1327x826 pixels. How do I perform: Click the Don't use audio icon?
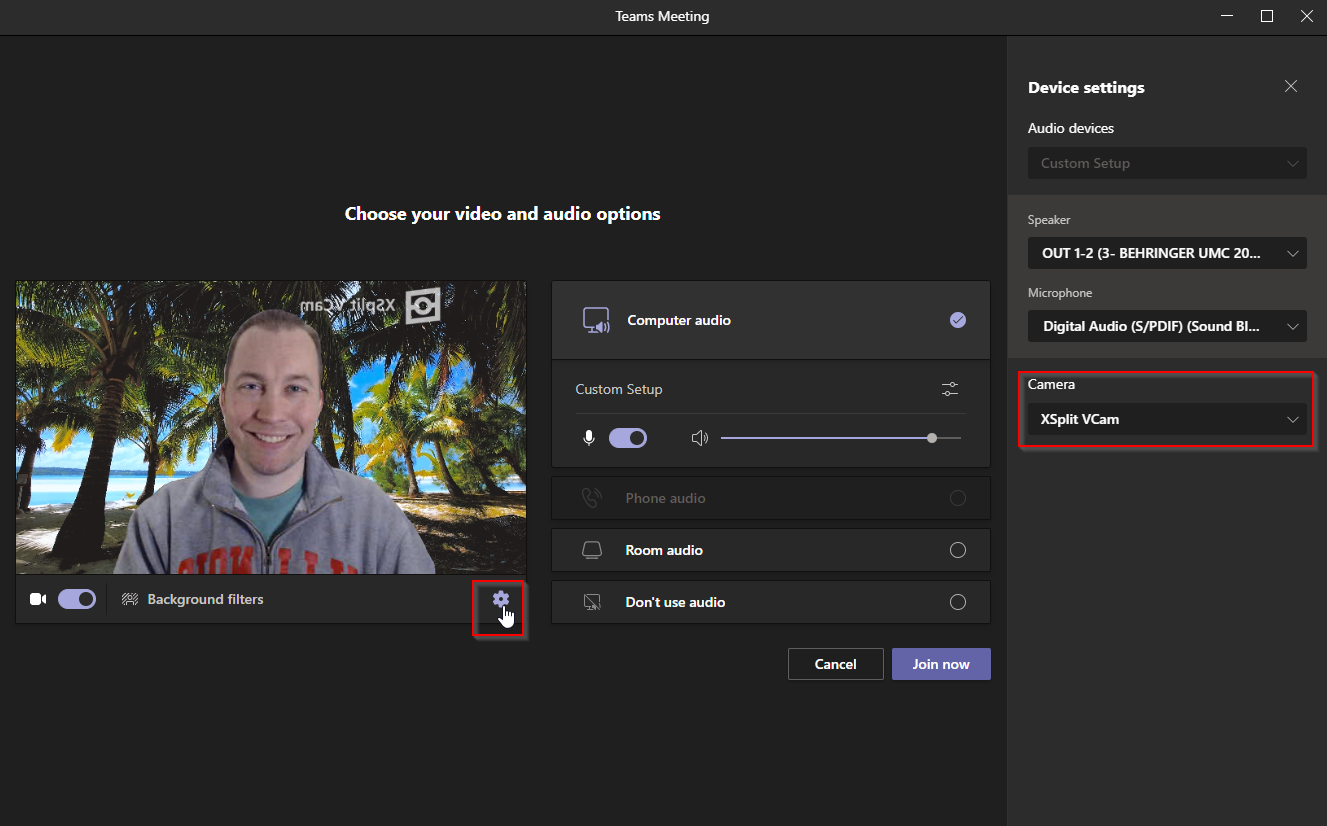click(592, 602)
